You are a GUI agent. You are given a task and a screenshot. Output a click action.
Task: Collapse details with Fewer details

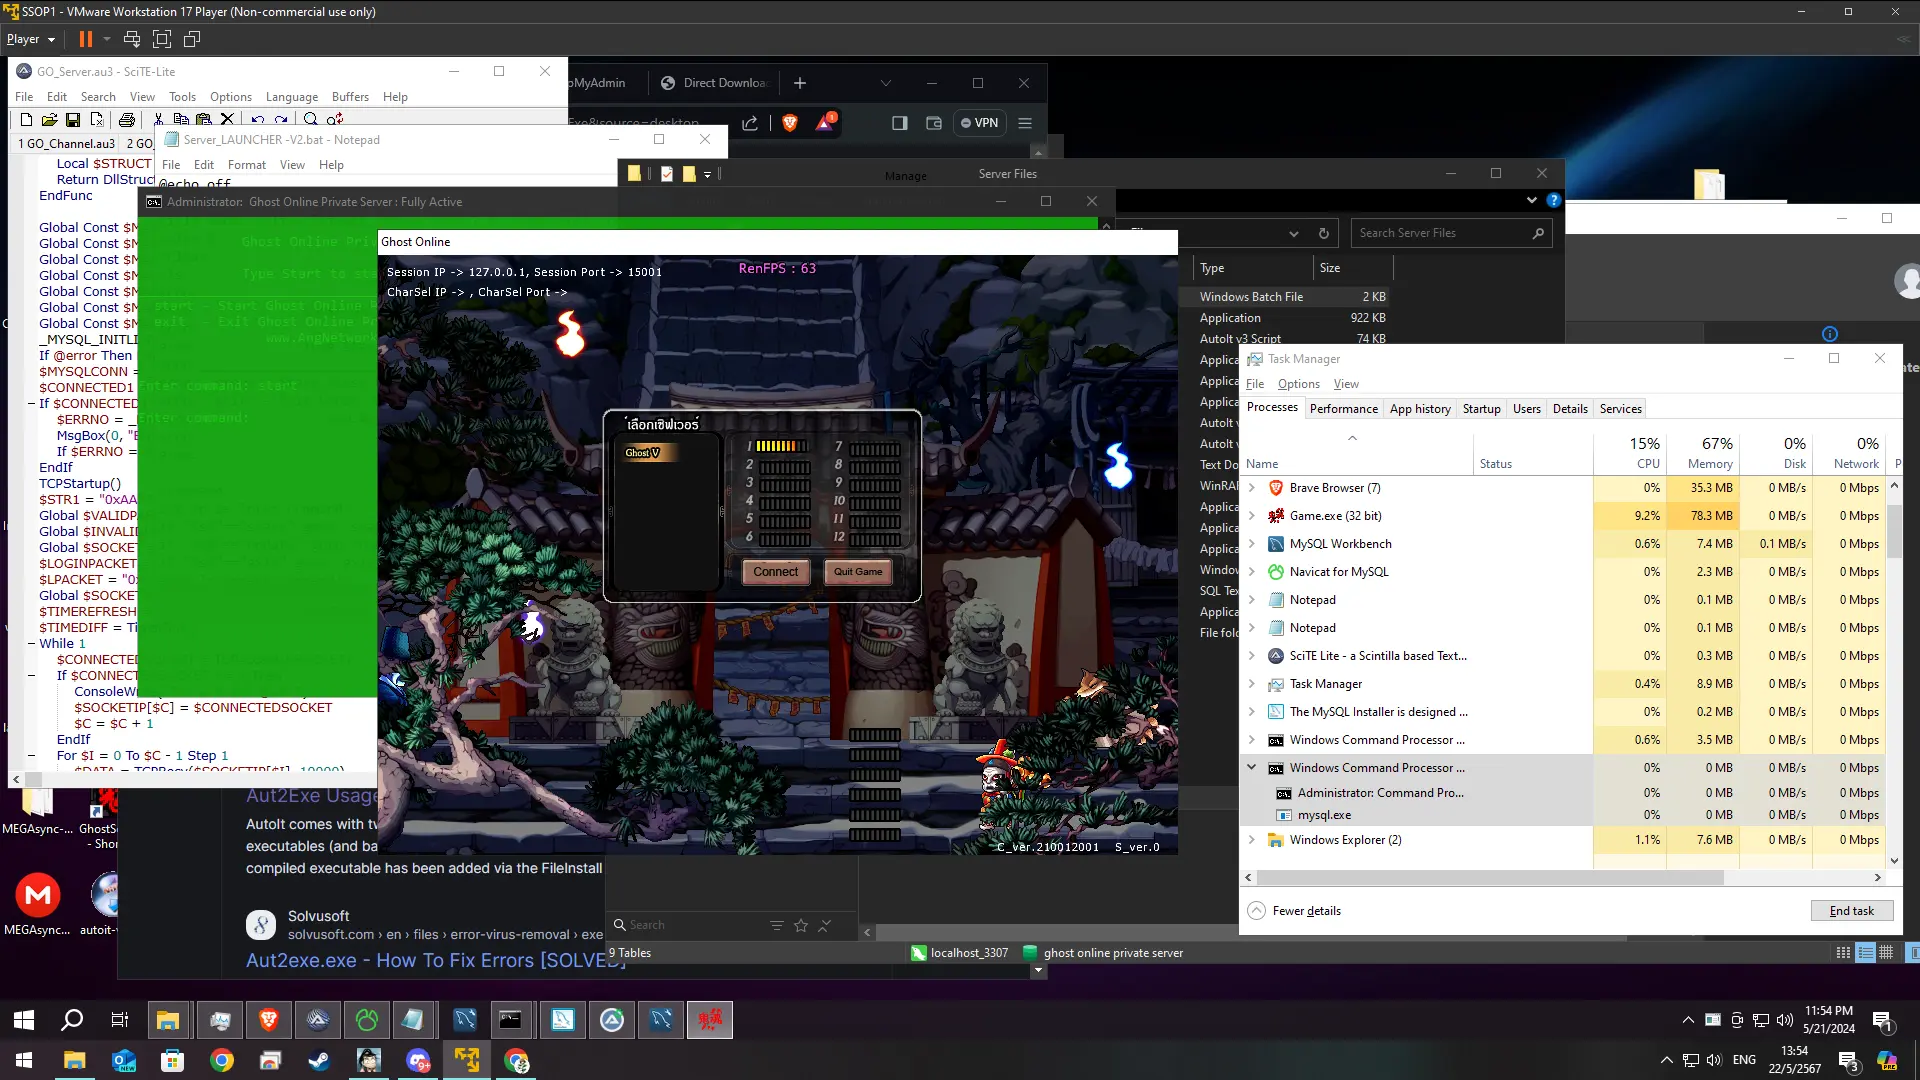pos(1294,911)
